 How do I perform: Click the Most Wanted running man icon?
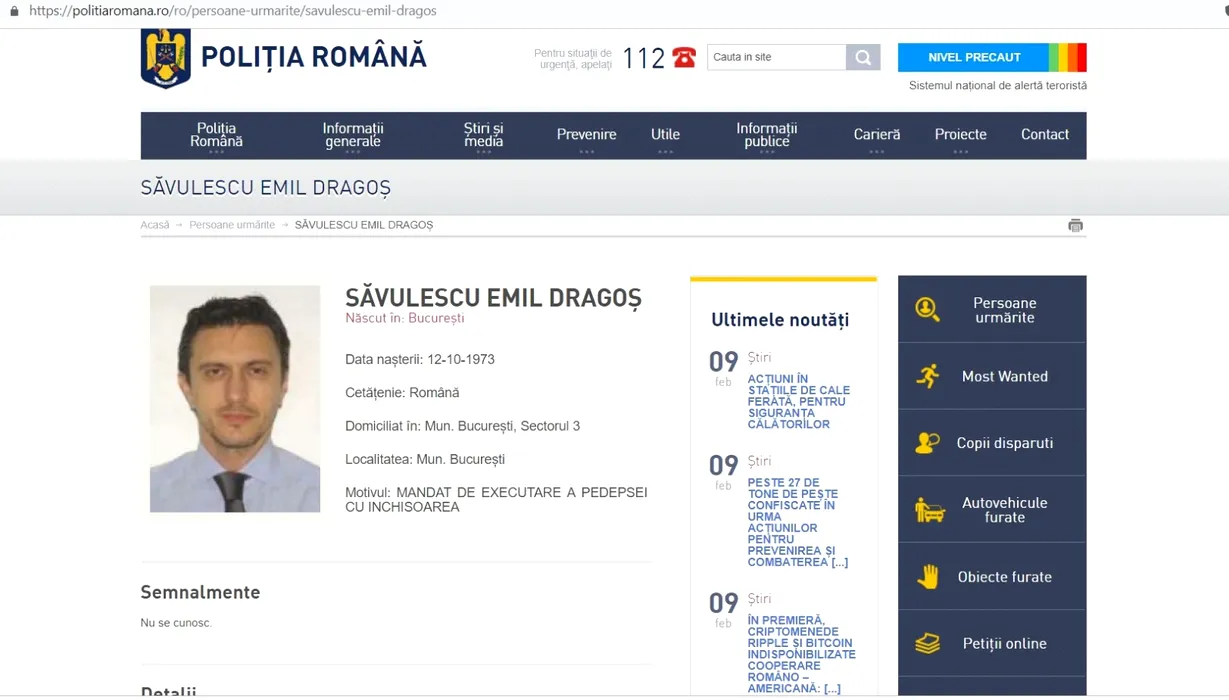pyautogui.click(x=927, y=376)
